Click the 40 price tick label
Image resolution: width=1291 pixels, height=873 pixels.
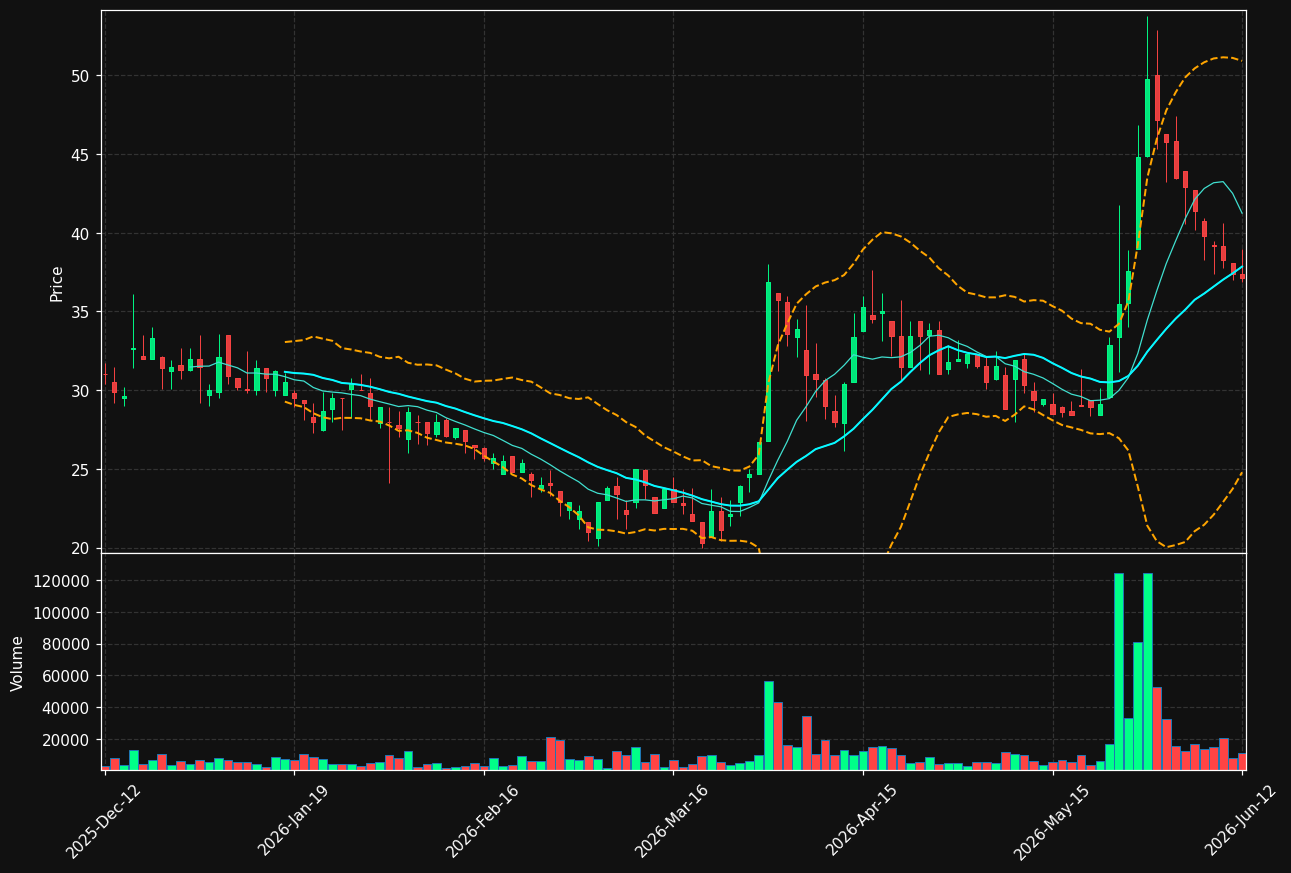click(80, 234)
